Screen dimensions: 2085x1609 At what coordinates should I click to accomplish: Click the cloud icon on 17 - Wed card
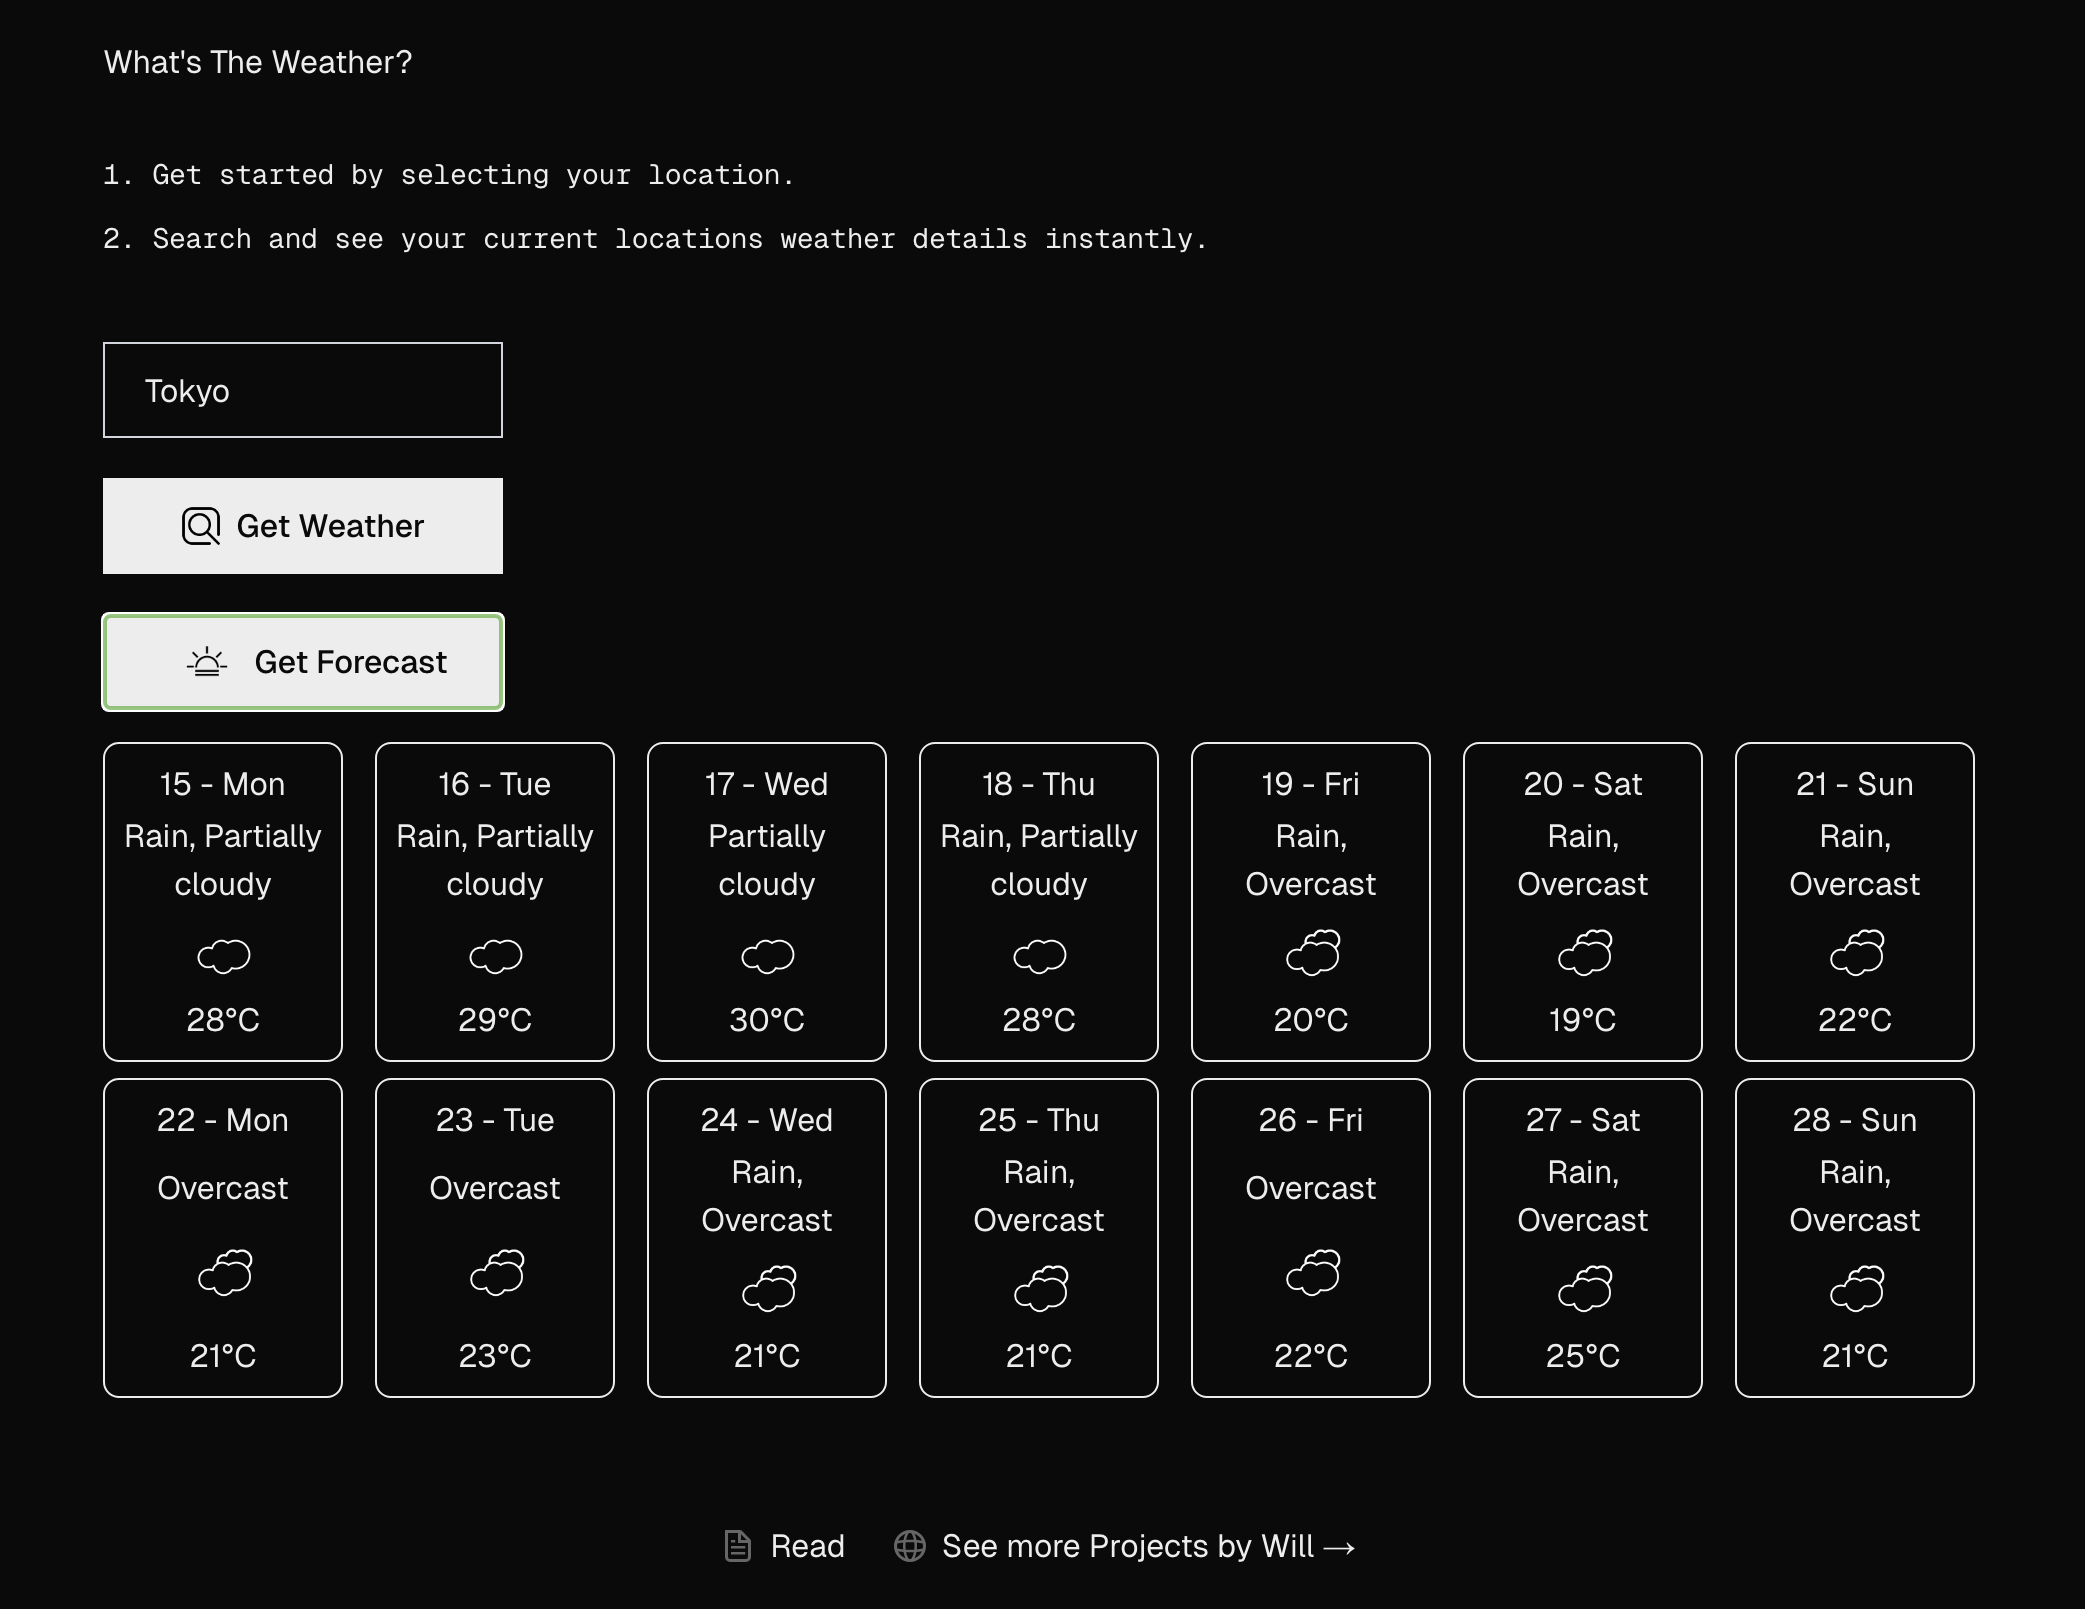[x=767, y=956]
